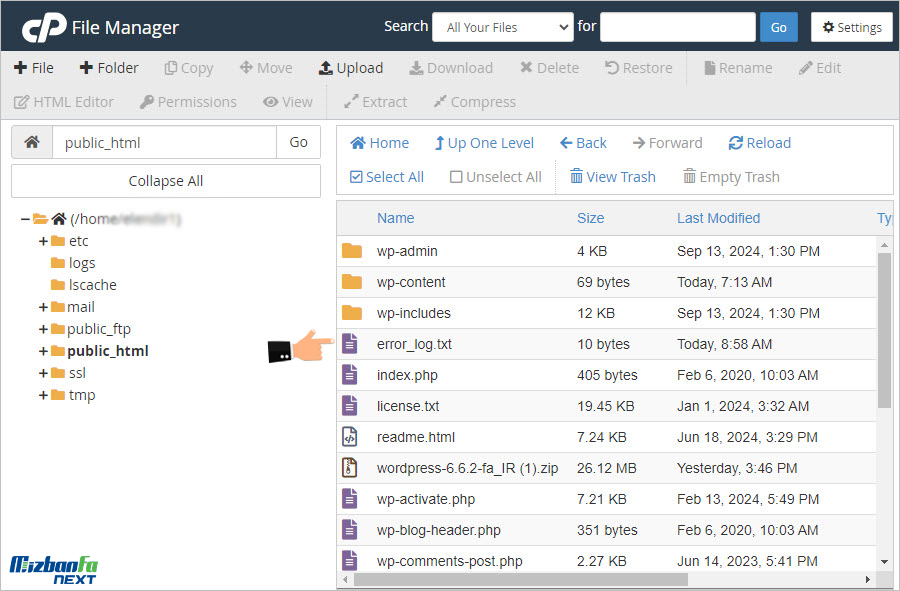The width and height of the screenshot is (900, 591).
Task: Sort the list by Size column
Action: point(590,218)
